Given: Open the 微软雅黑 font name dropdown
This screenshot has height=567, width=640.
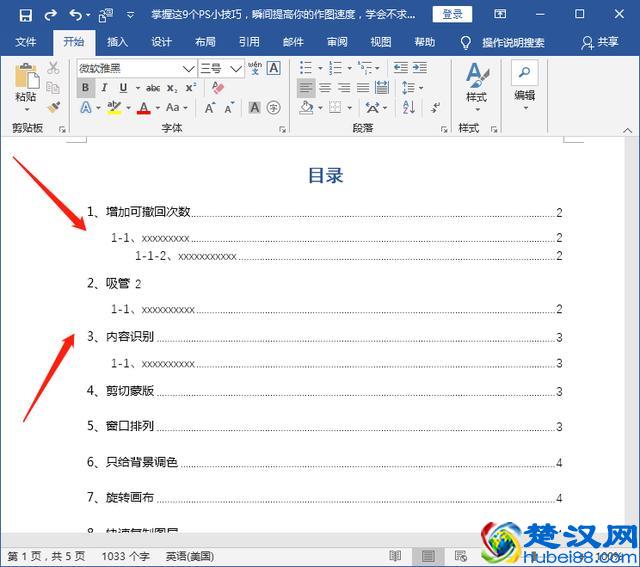Looking at the screenshot, I should pyautogui.click(x=188, y=69).
